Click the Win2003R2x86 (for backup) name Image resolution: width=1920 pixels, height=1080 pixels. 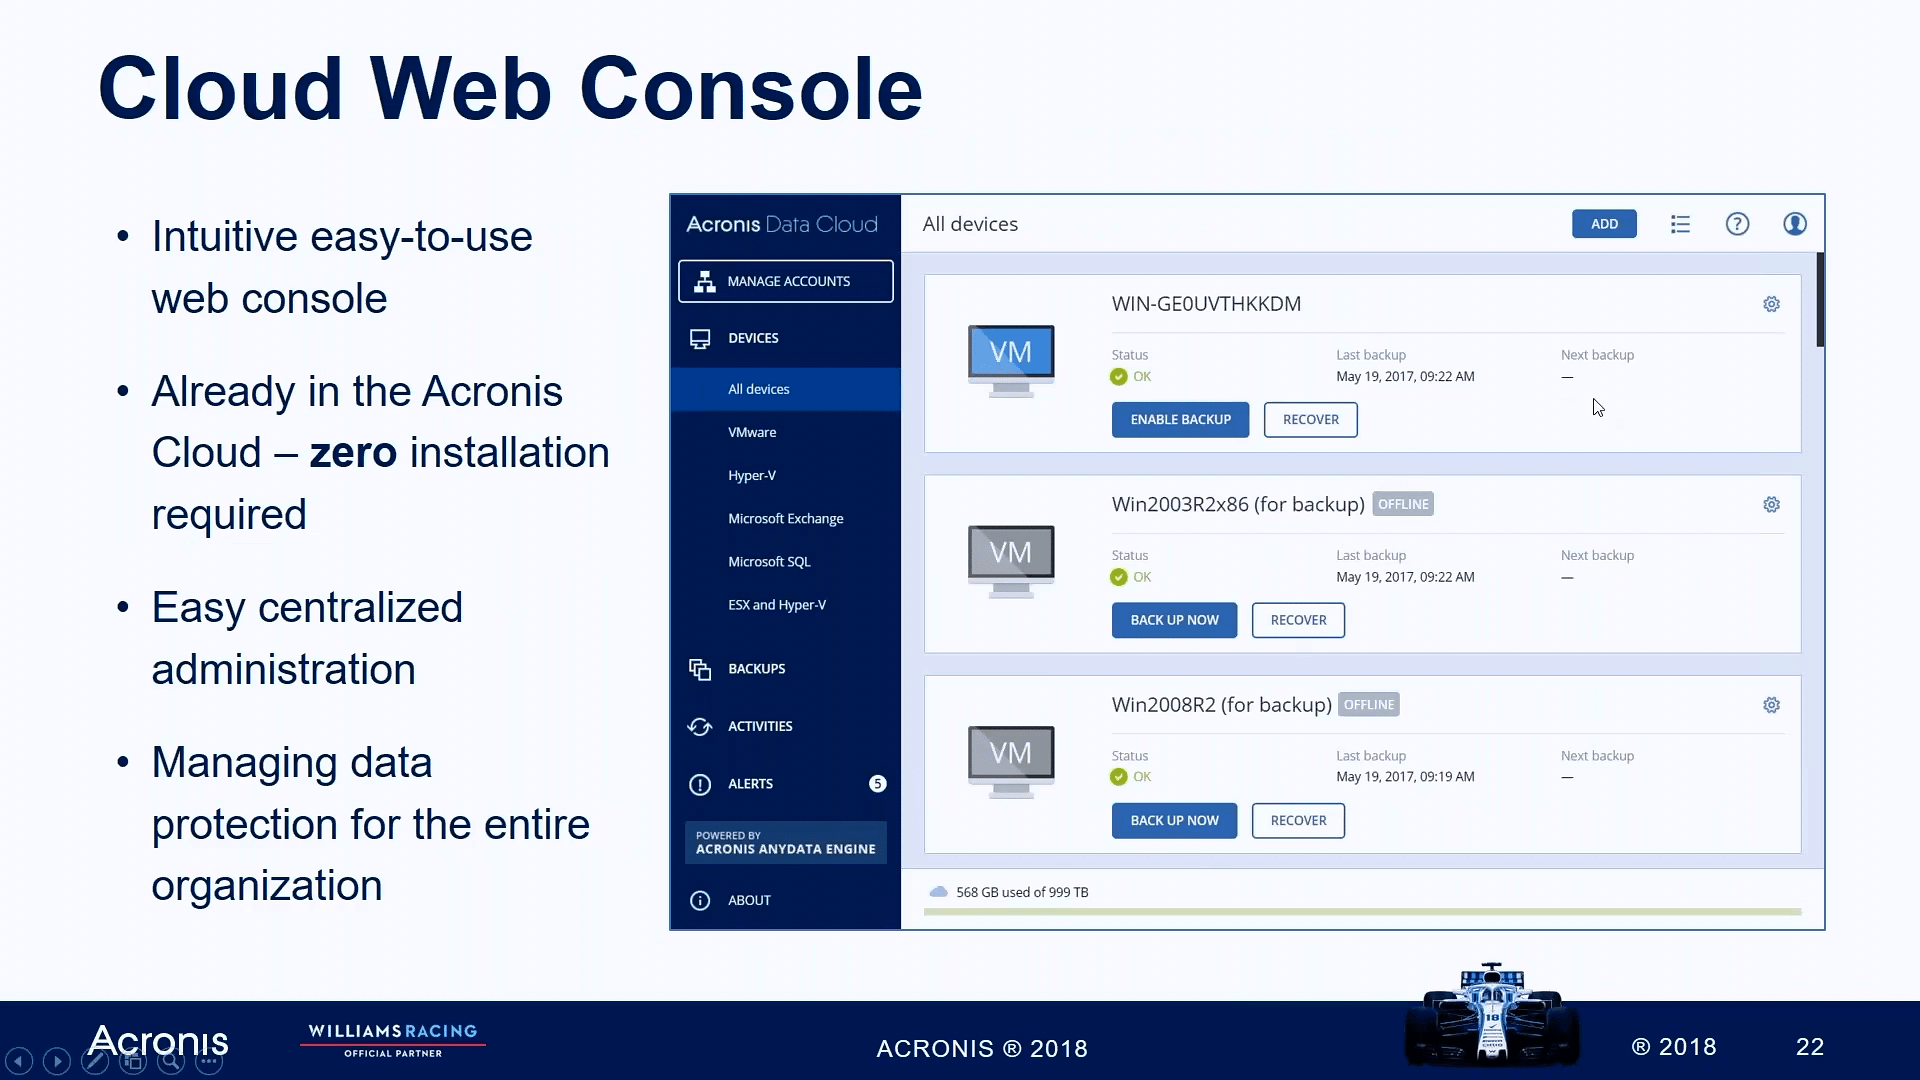1238,505
